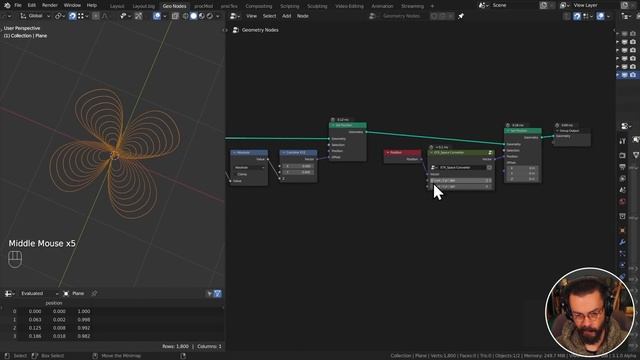Click the Geometry Nodes tree name field
640x360 pixels.
pyautogui.click(x=401, y=16)
